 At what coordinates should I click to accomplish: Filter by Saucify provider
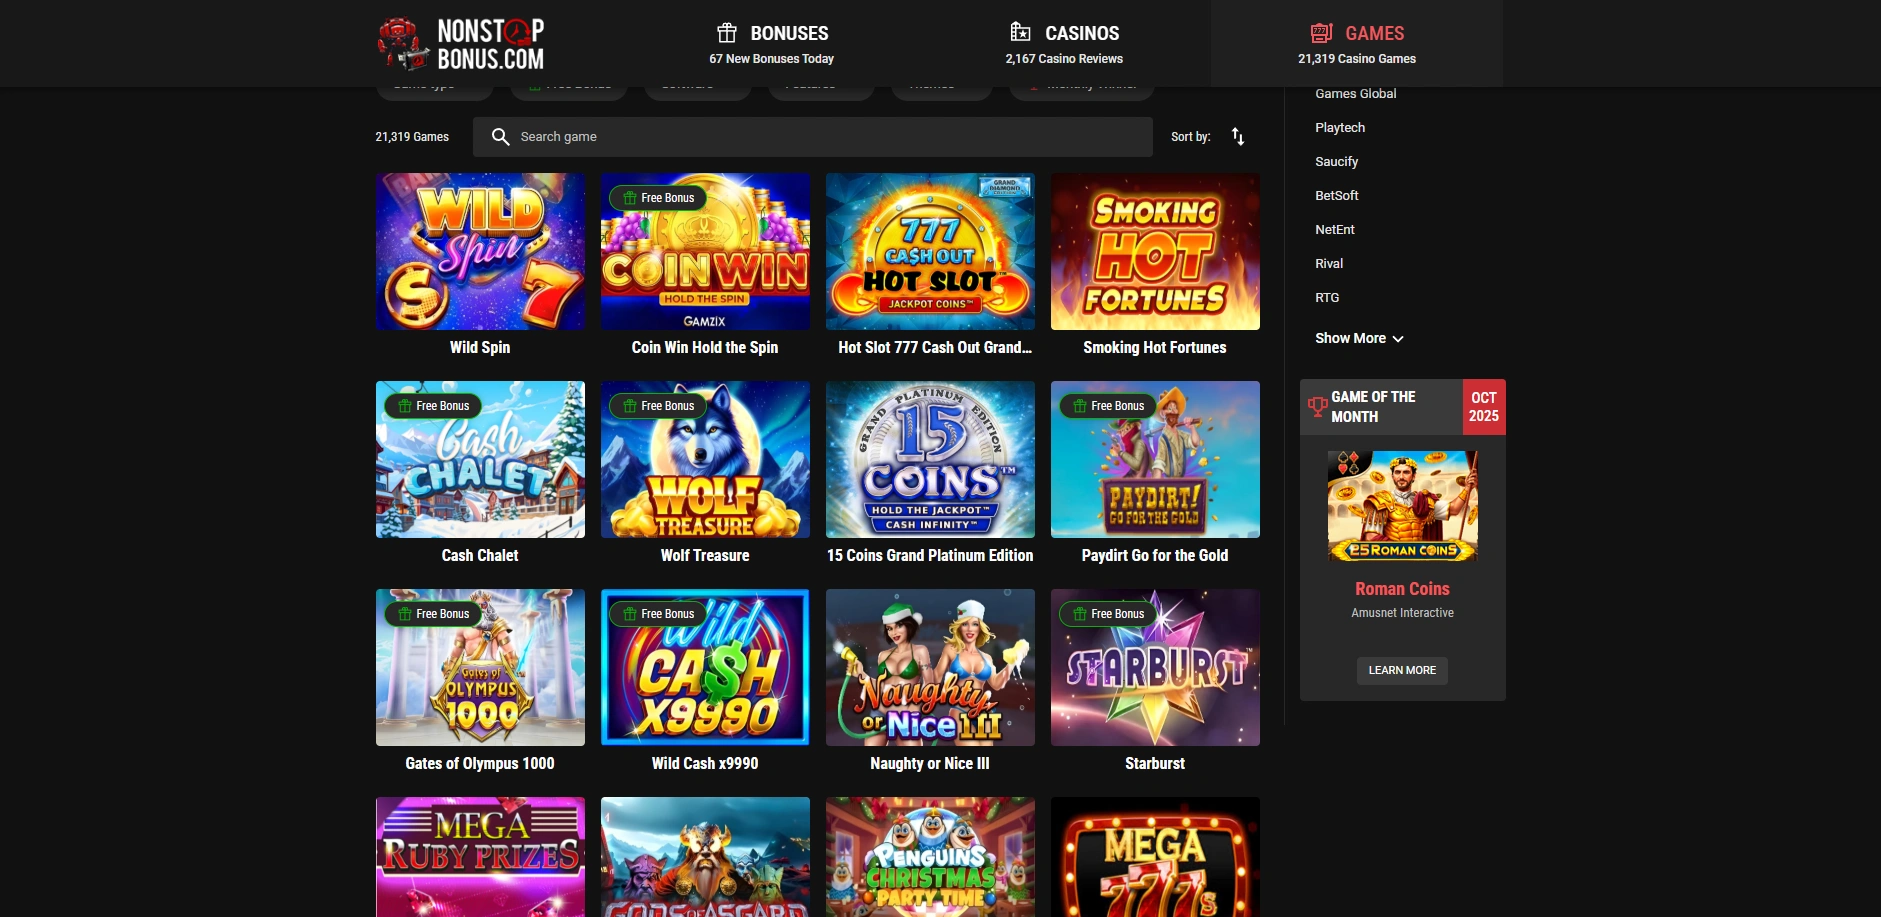[1337, 162]
